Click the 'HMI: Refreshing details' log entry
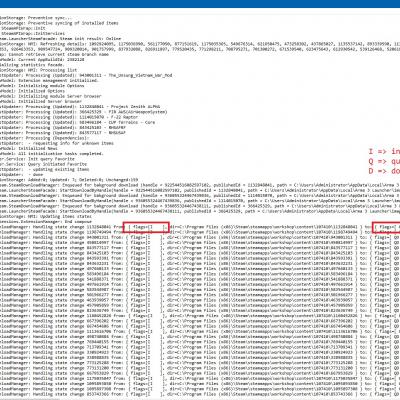Screen dimensions: 400x400 coord(200,44)
